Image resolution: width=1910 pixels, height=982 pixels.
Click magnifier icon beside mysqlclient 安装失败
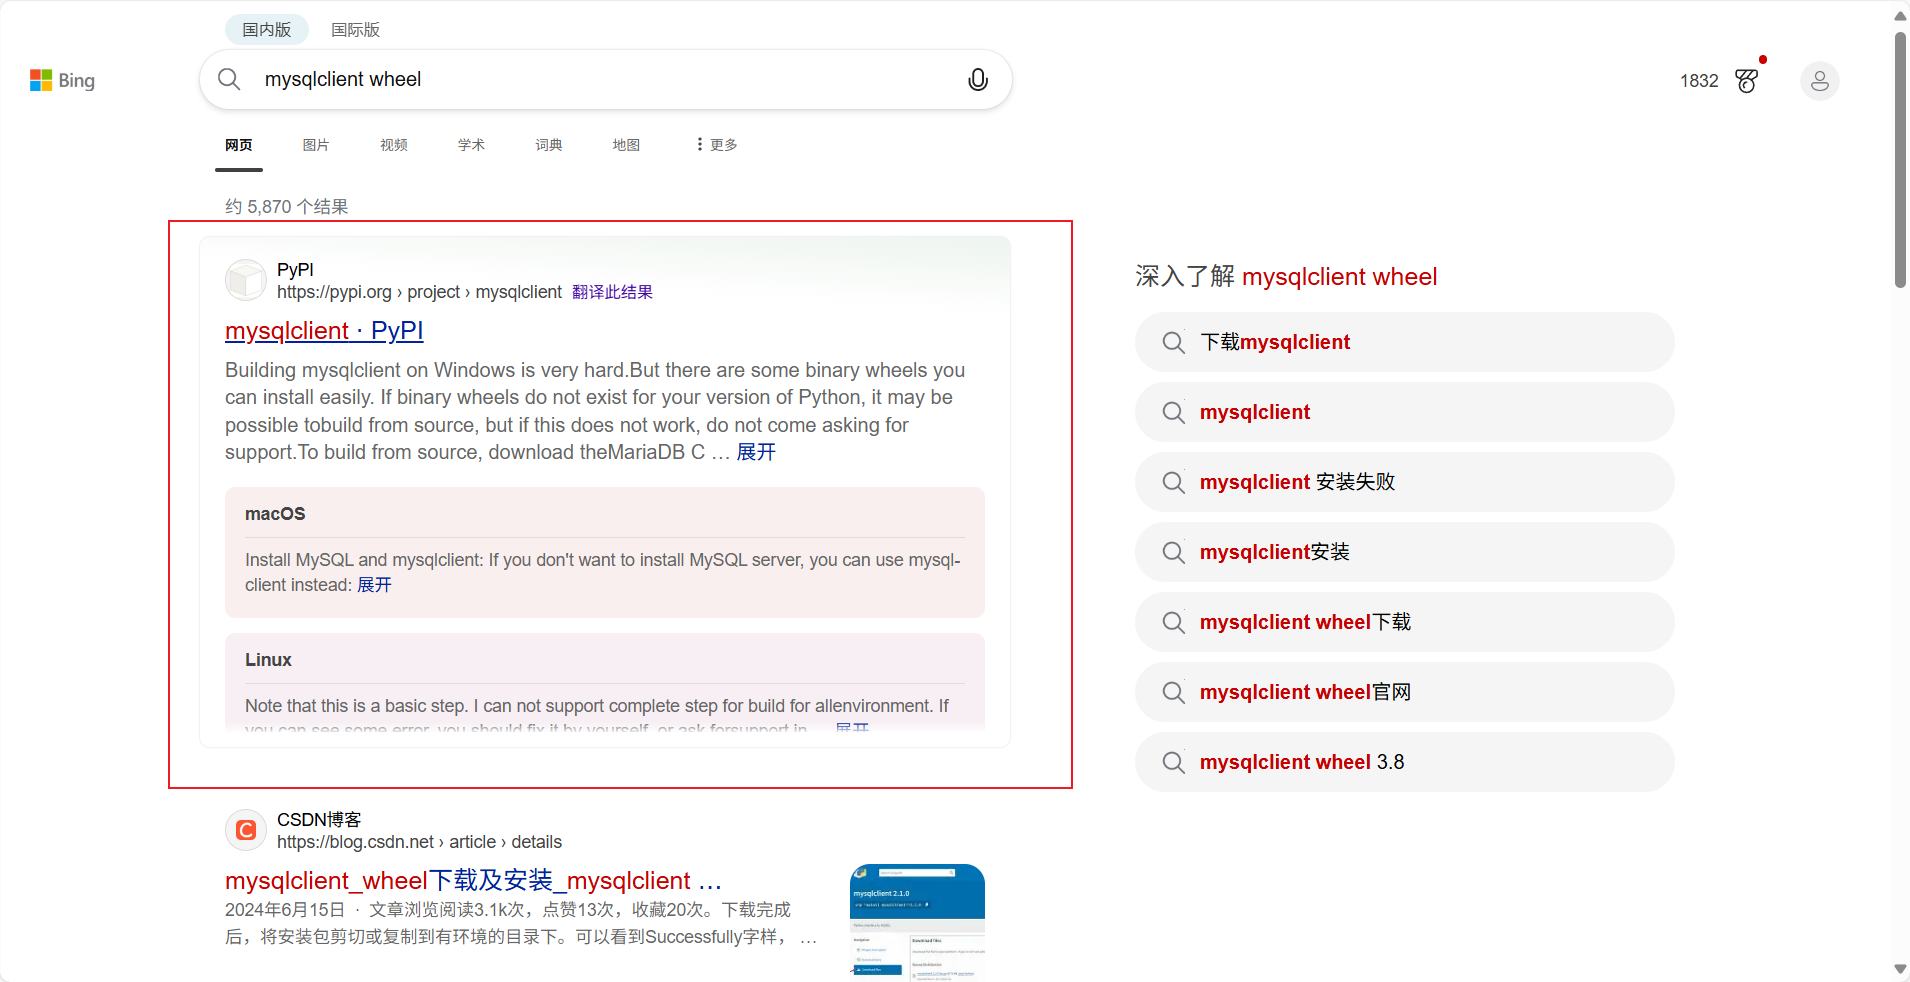click(1173, 482)
